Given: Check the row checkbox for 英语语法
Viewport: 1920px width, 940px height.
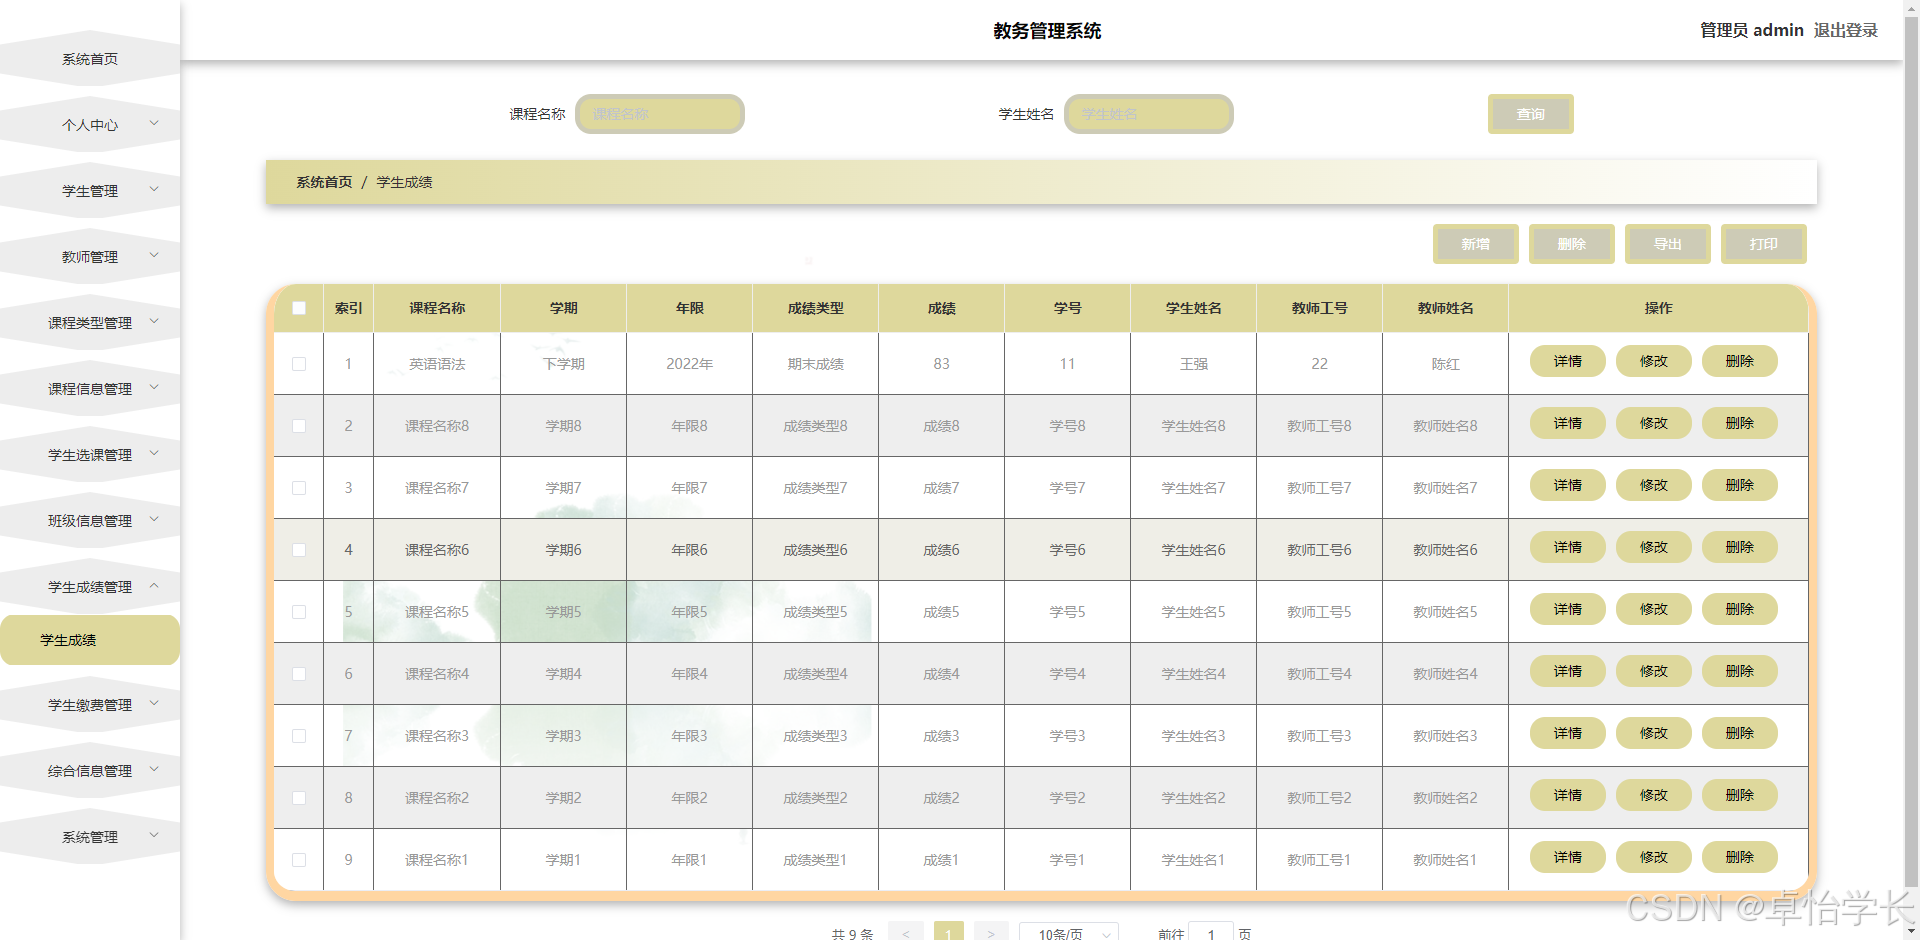Looking at the screenshot, I should pos(299,364).
